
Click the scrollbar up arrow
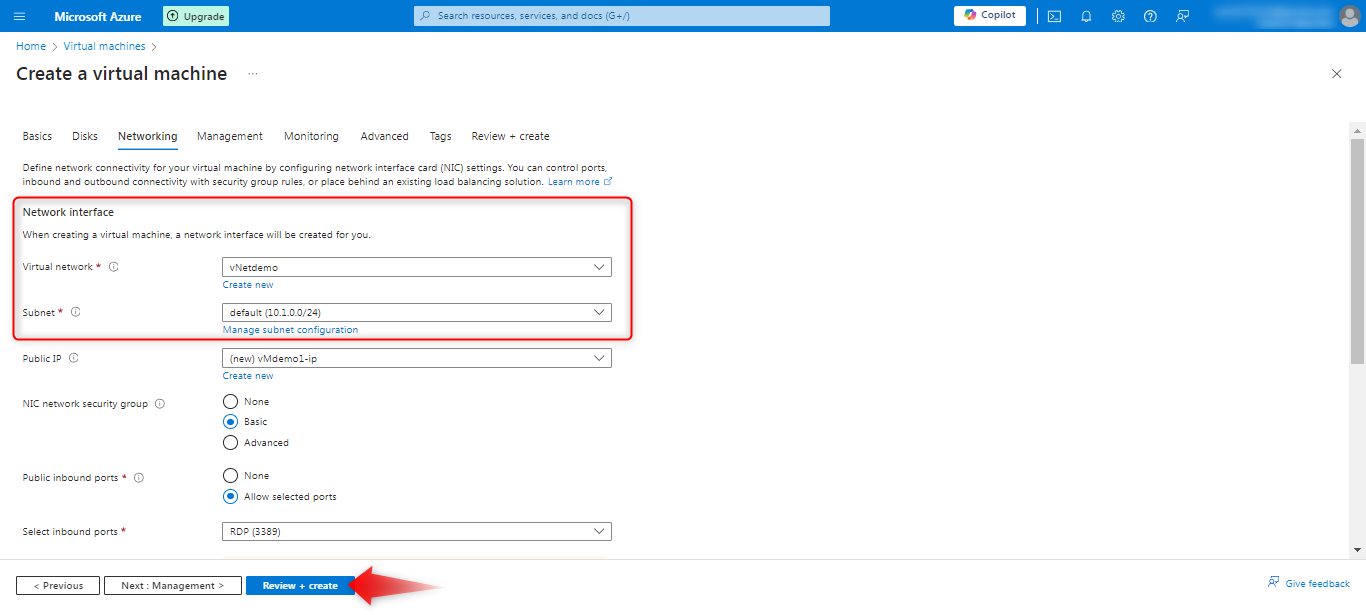pos(1357,130)
